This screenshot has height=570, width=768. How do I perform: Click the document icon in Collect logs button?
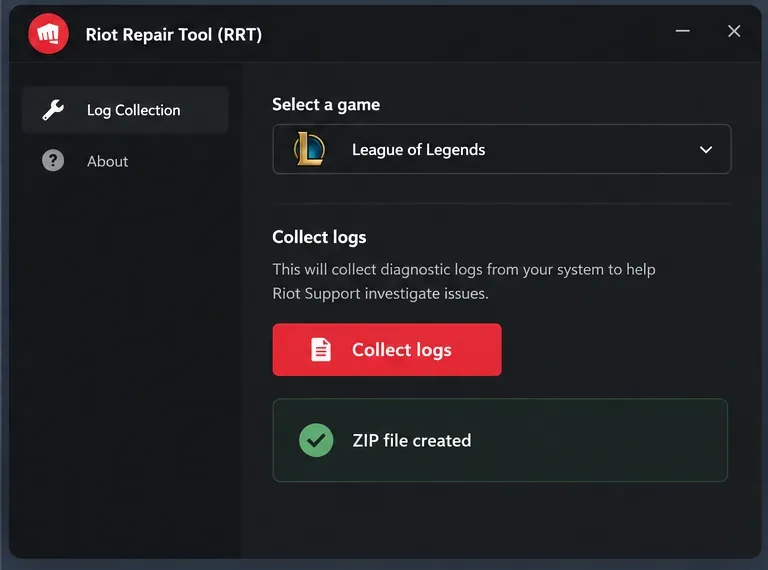point(321,350)
